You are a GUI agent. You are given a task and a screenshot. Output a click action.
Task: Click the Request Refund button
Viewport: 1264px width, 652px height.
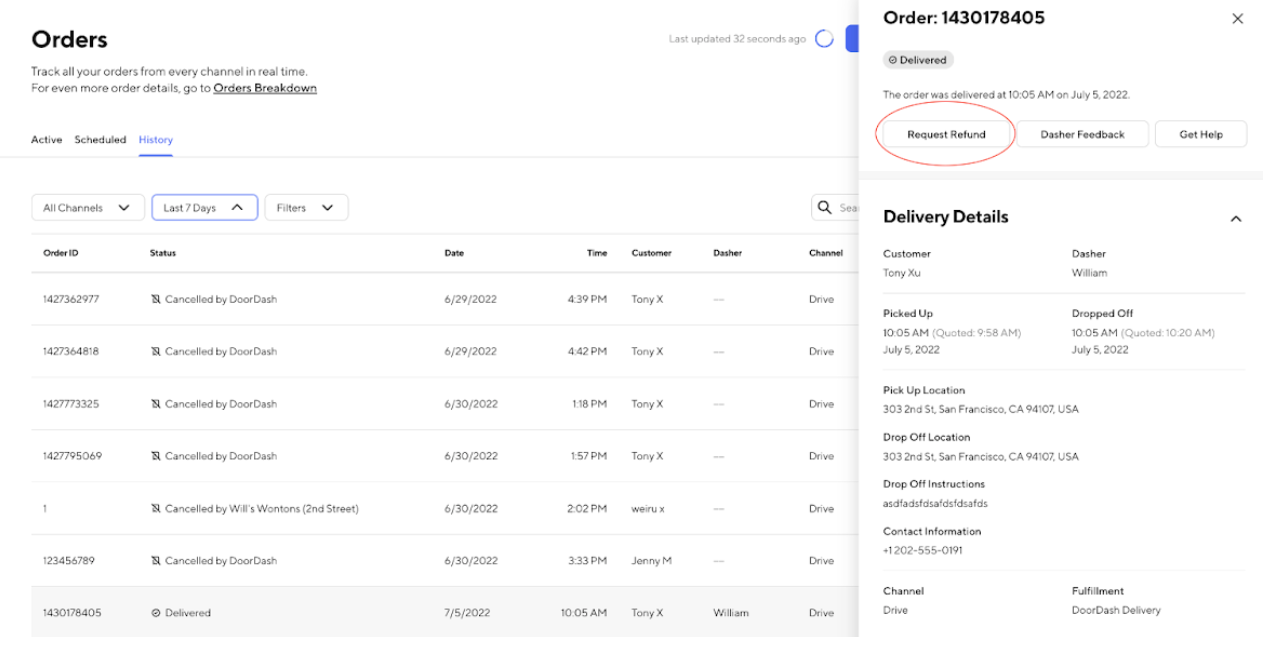(946, 134)
